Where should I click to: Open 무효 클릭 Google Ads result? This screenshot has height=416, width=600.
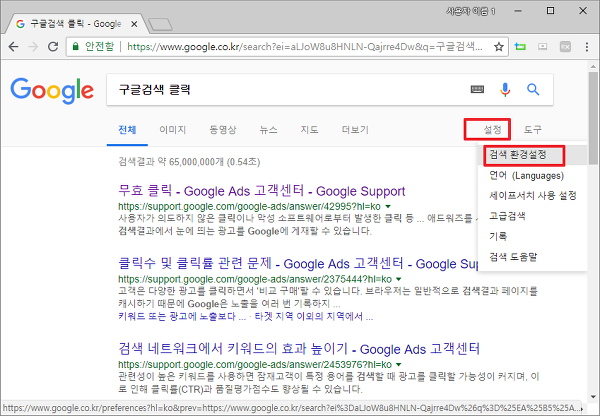click(x=262, y=190)
